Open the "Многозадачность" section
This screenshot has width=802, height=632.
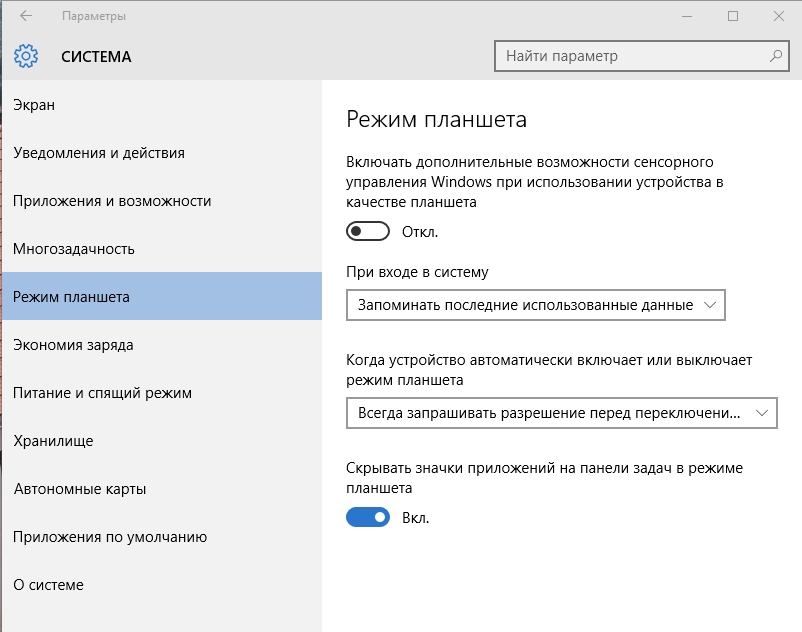tap(74, 249)
